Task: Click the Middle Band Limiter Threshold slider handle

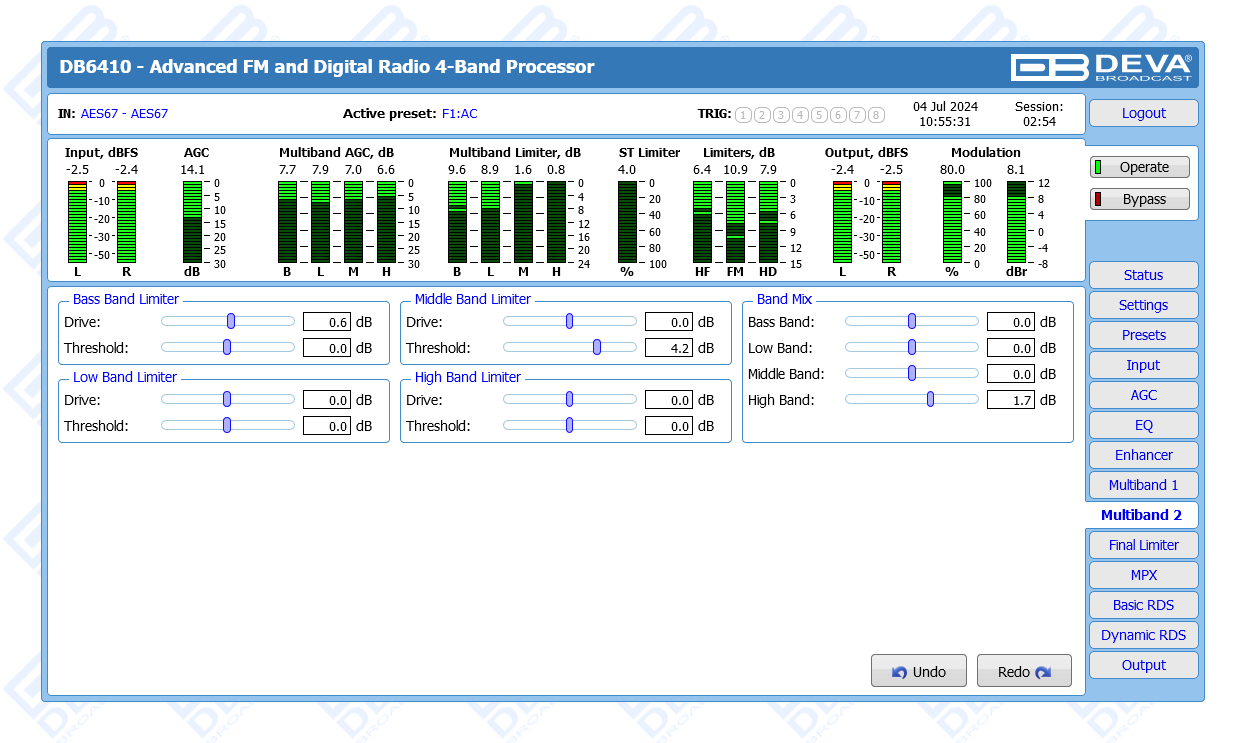Action: coord(597,347)
